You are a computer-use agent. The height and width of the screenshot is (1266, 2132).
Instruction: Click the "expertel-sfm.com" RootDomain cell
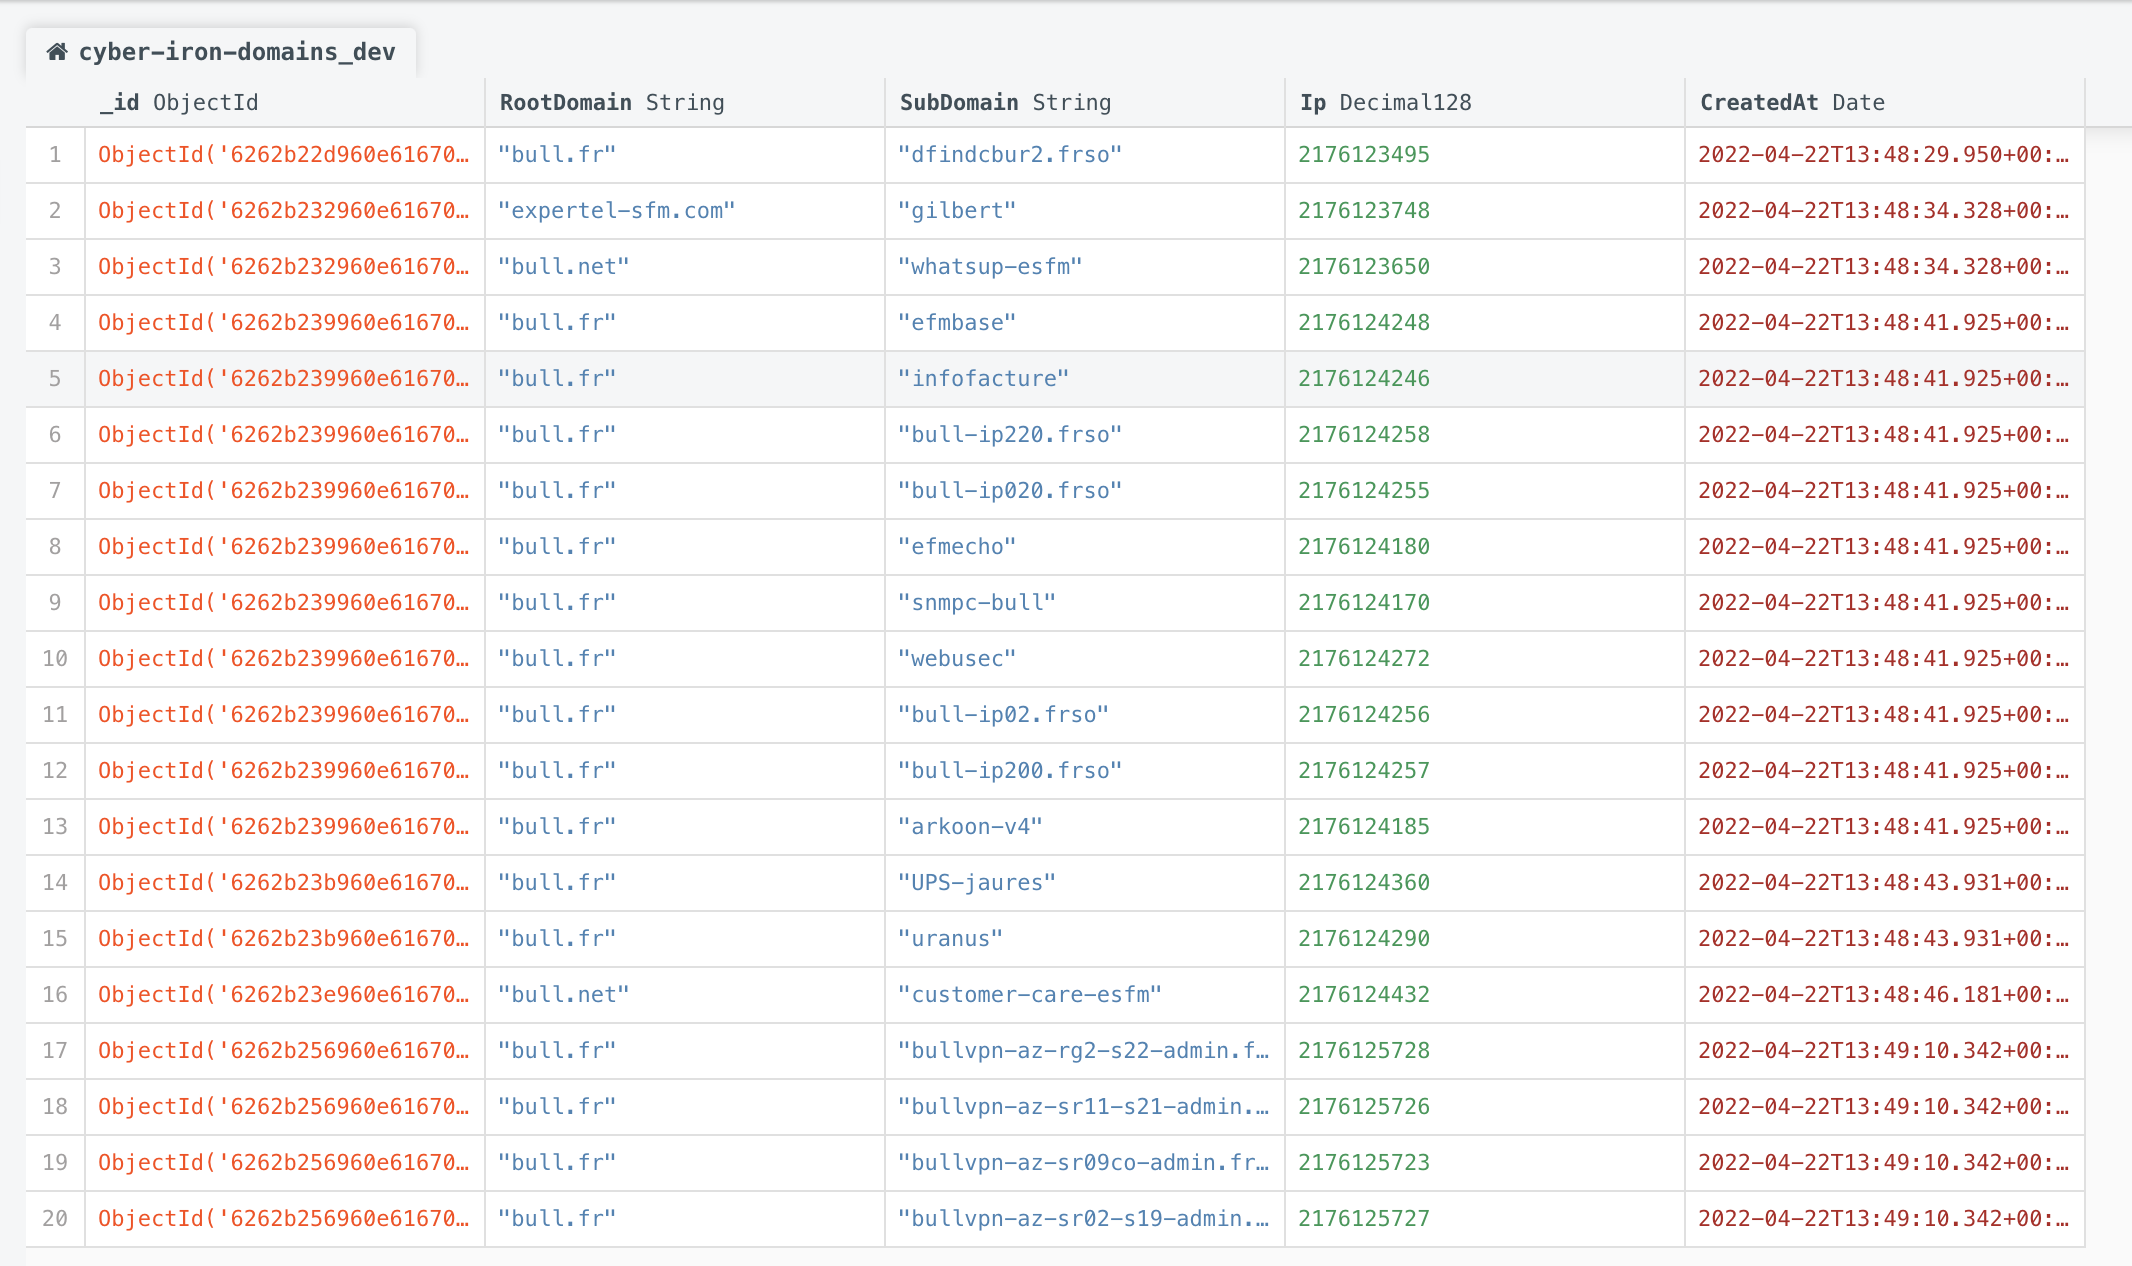[x=616, y=210]
